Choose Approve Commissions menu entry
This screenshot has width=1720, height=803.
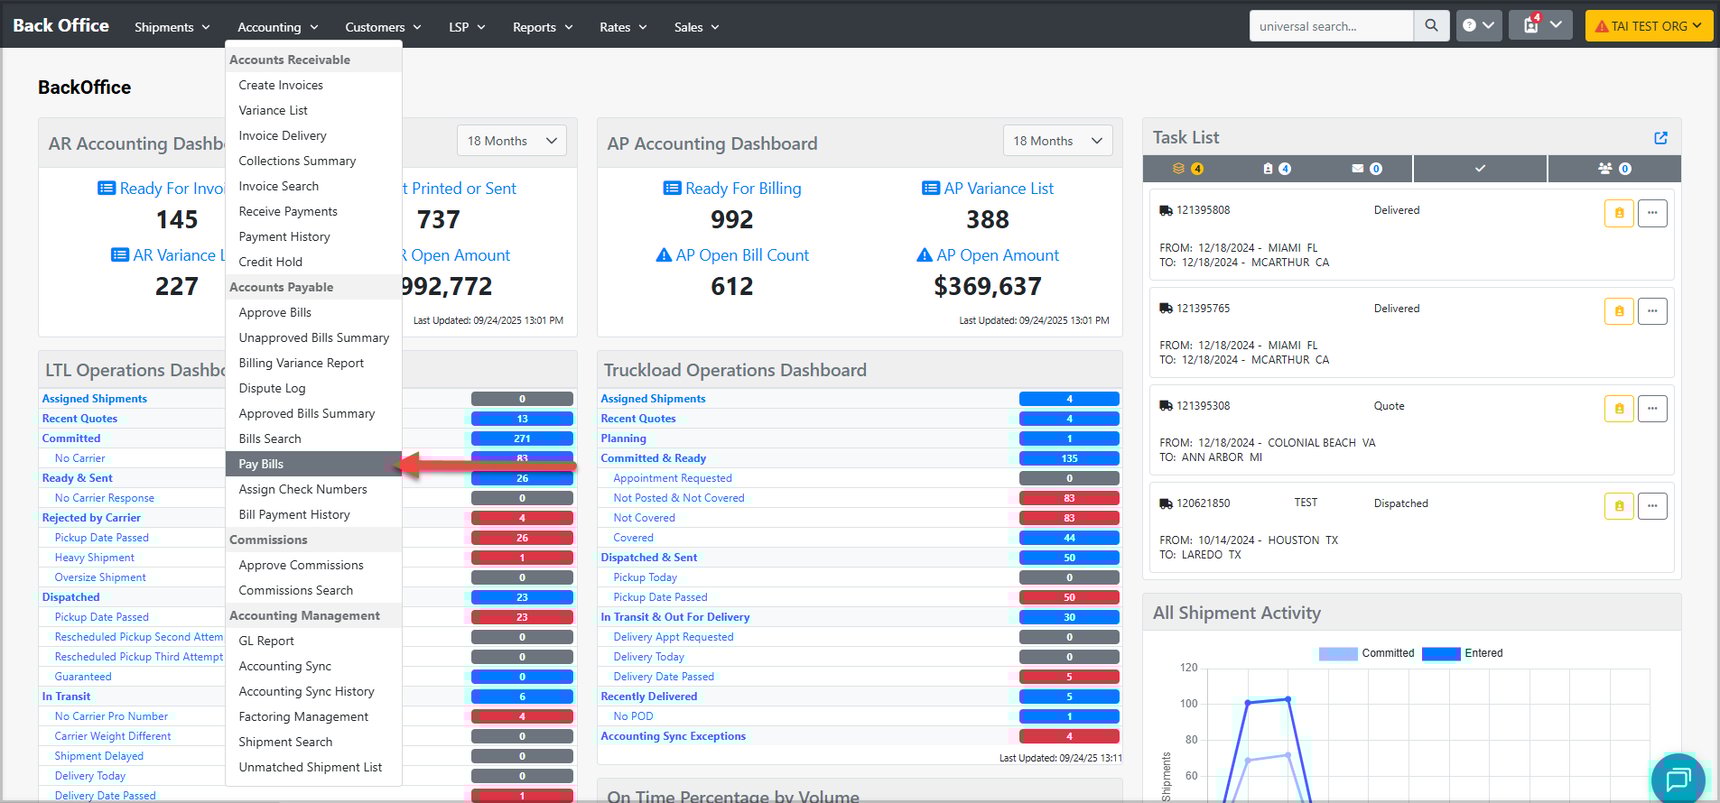(x=301, y=565)
